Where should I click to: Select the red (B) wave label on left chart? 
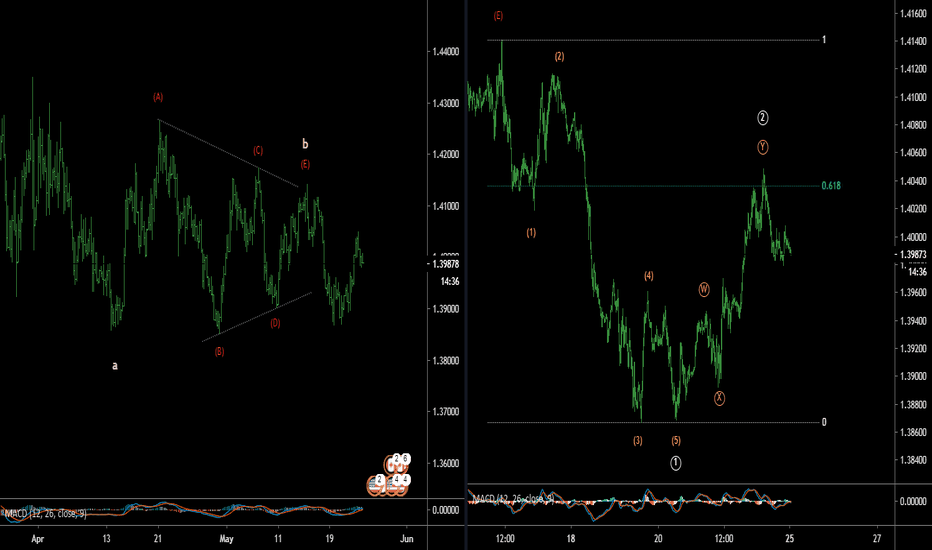point(219,351)
